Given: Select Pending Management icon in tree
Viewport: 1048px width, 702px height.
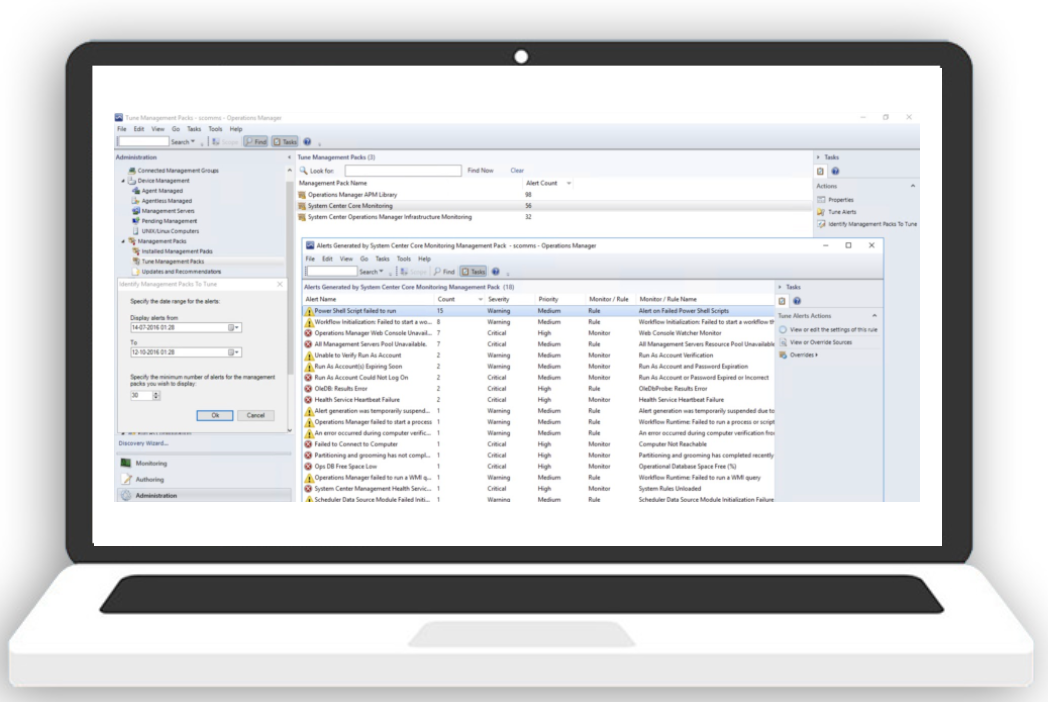Looking at the screenshot, I should 136,221.
